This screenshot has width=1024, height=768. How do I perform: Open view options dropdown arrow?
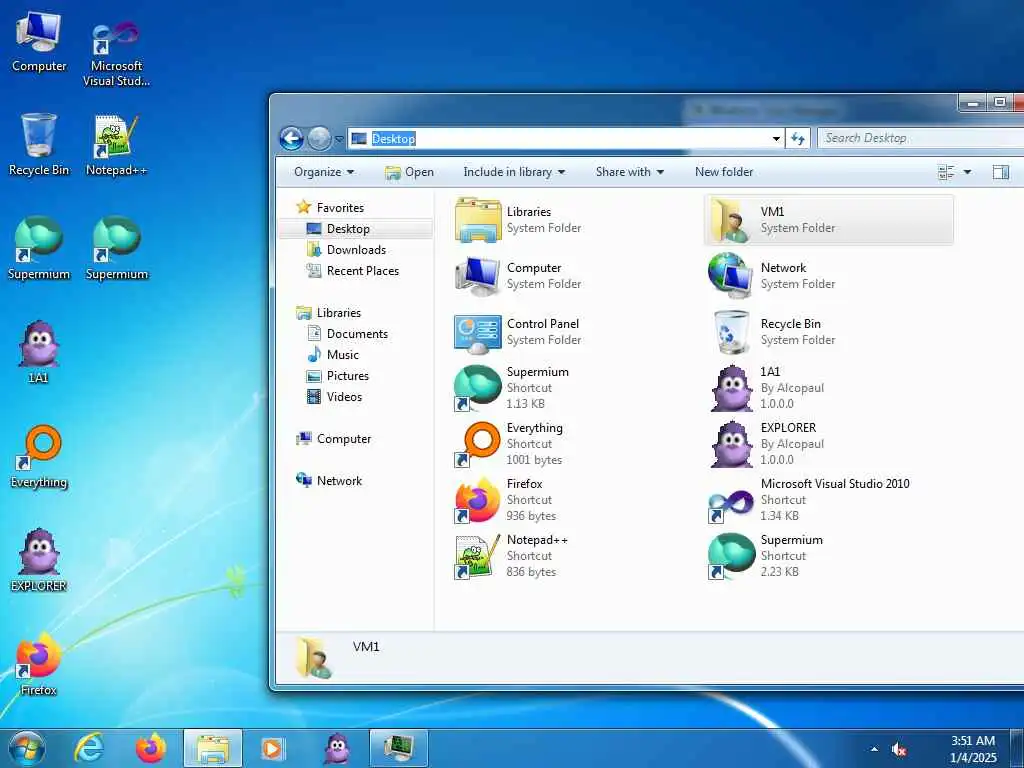click(x=967, y=172)
